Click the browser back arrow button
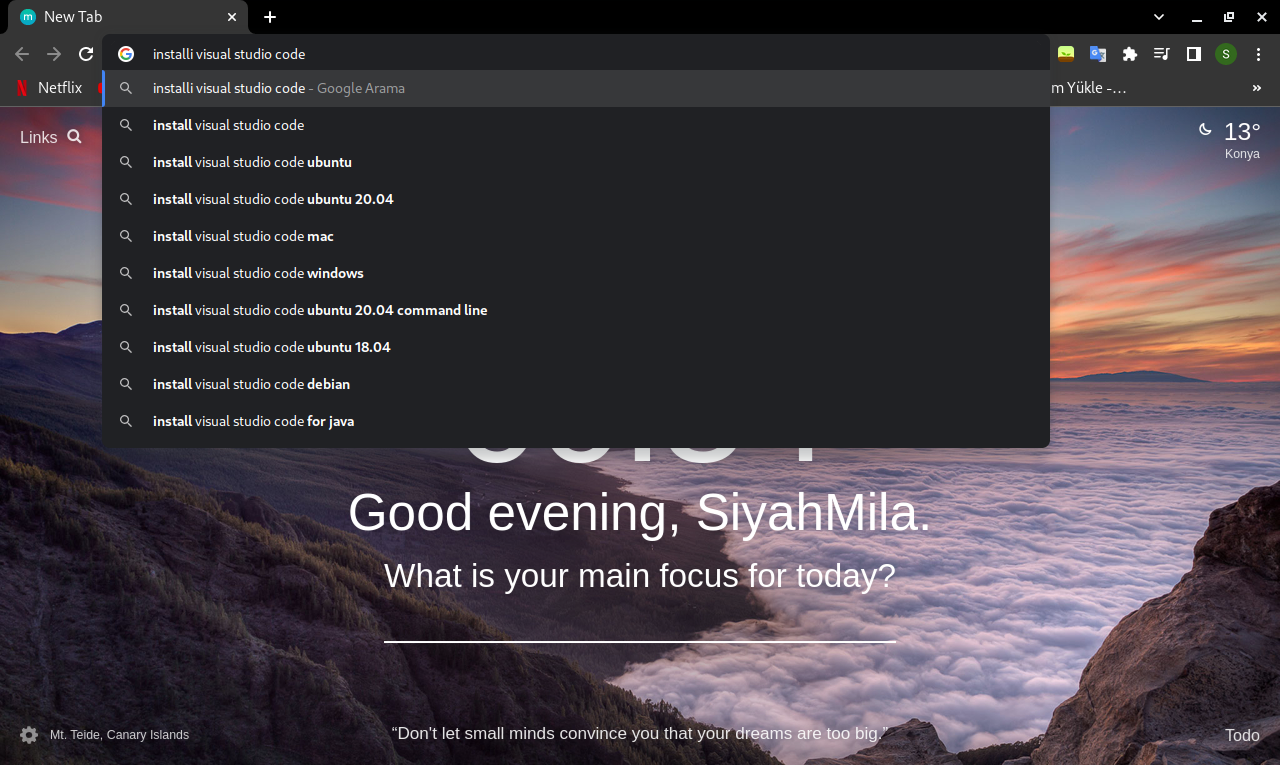The image size is (1280, 765). [22, 54]
